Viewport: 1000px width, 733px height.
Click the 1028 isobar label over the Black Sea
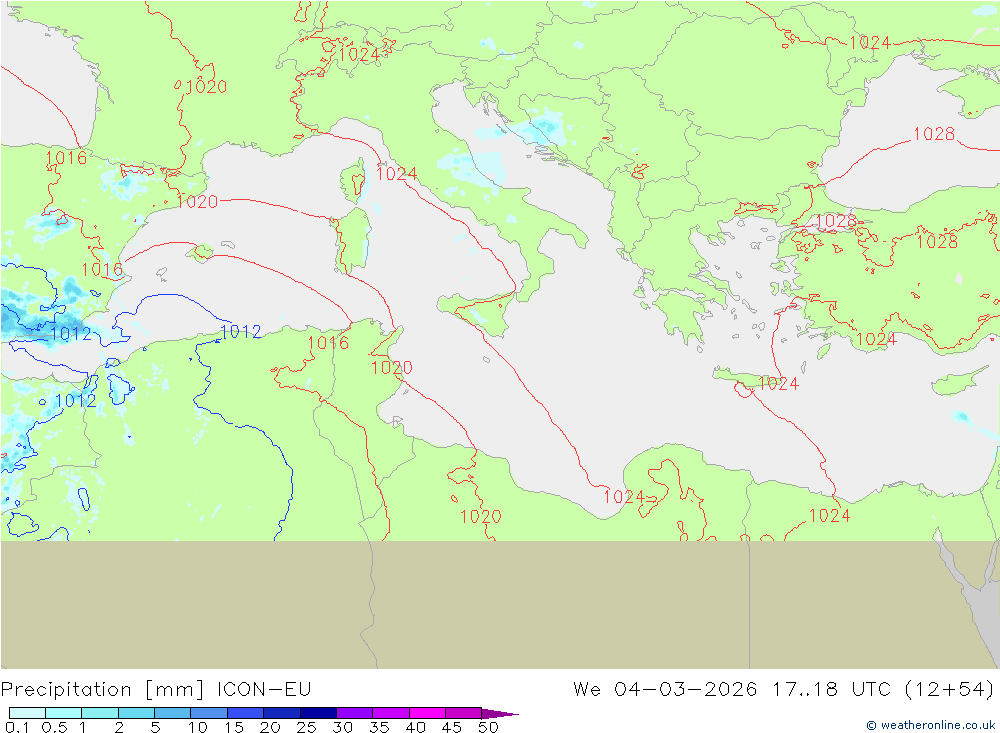934,134
